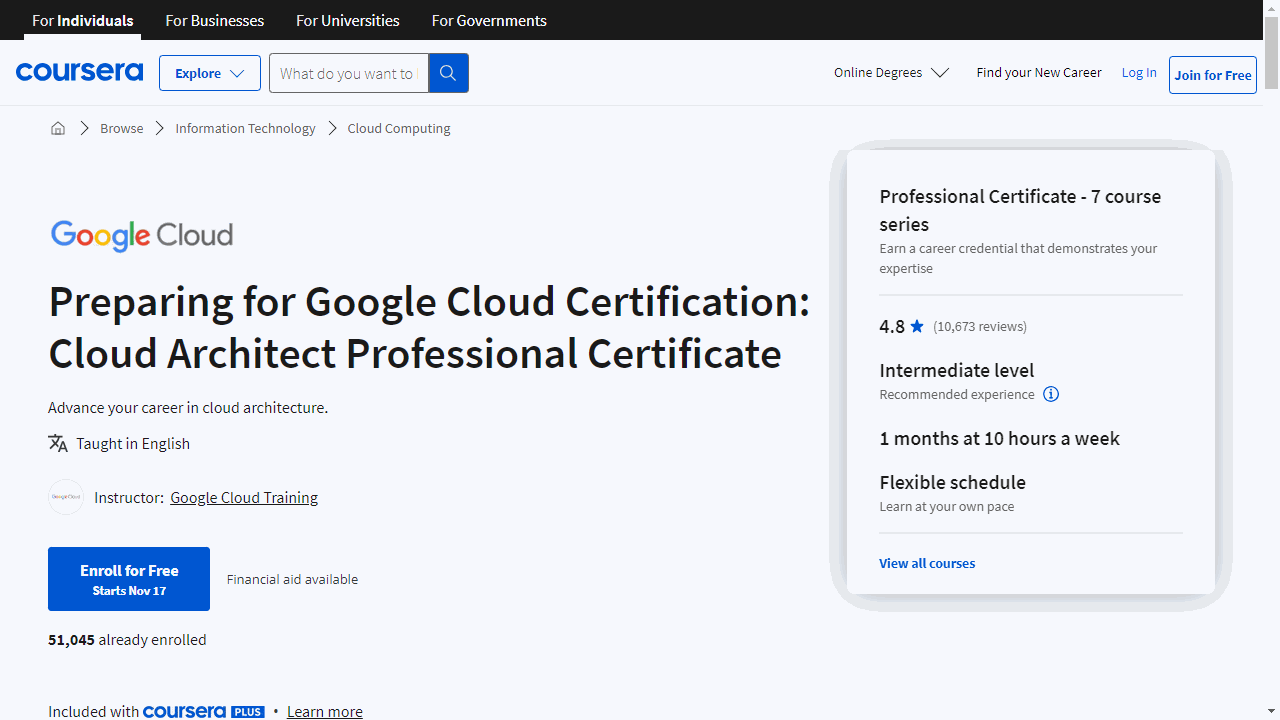Click the 'Intermediate level' text
Screen dimensions: 1280x720
(x=957, y=370)
